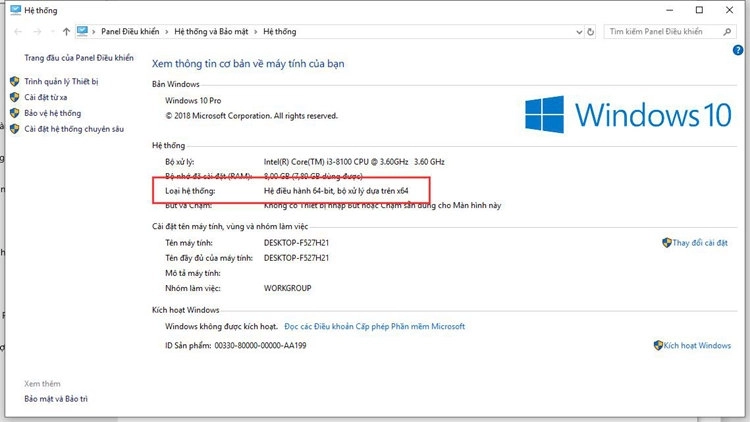Expand the chevron after Panel Điều khiển breadcrumb
Viewport: 750px width, 422px height.
click(167, 31)
